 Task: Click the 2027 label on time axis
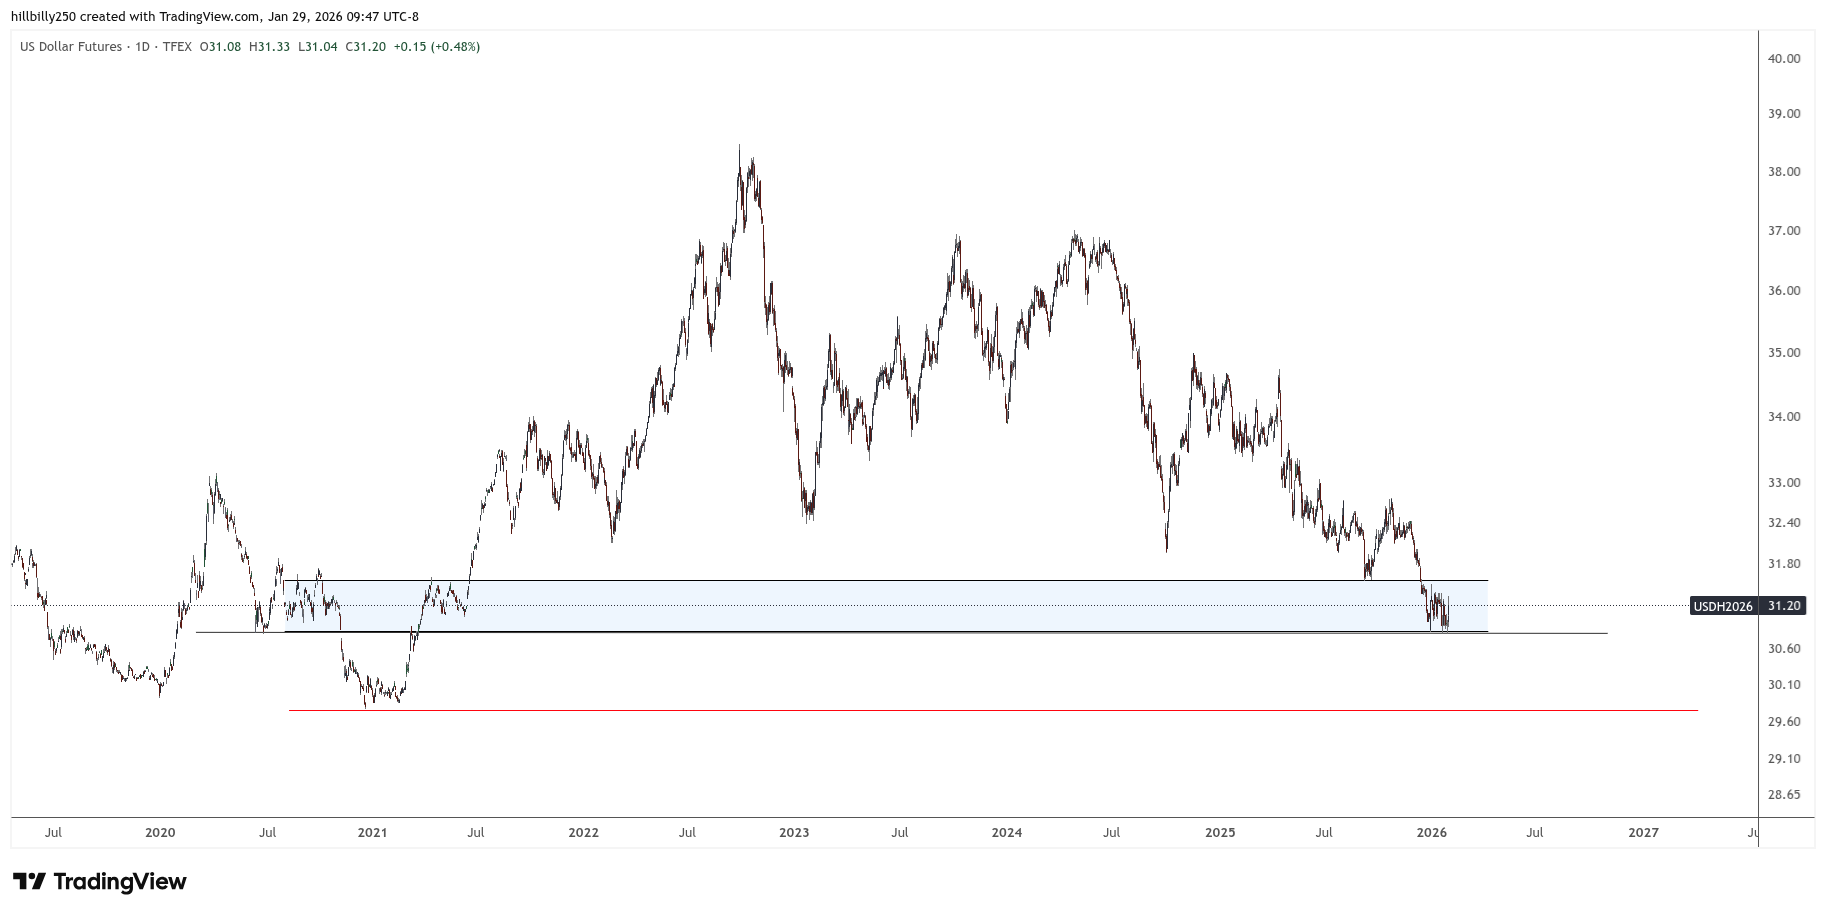(x=1643, y=832)
